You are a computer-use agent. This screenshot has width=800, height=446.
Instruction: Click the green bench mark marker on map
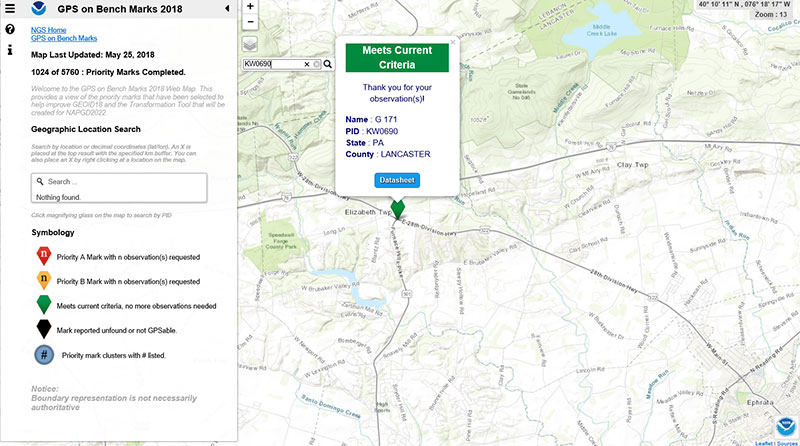click(398, 208)
